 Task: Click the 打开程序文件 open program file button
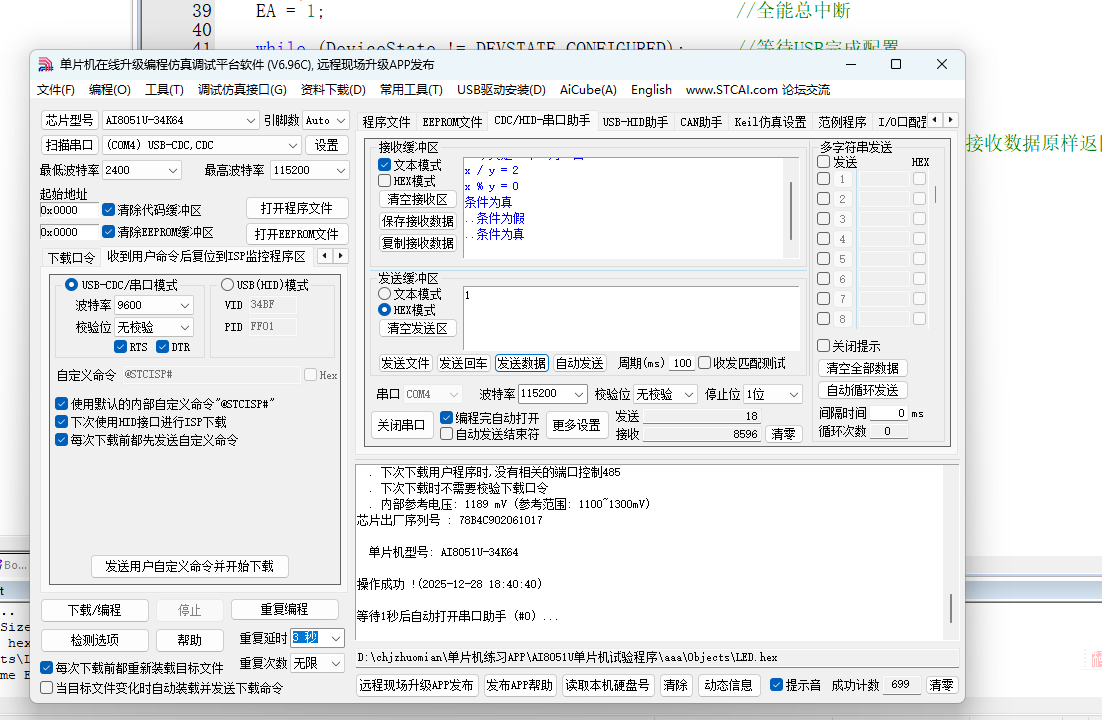(x=297, y=208)
